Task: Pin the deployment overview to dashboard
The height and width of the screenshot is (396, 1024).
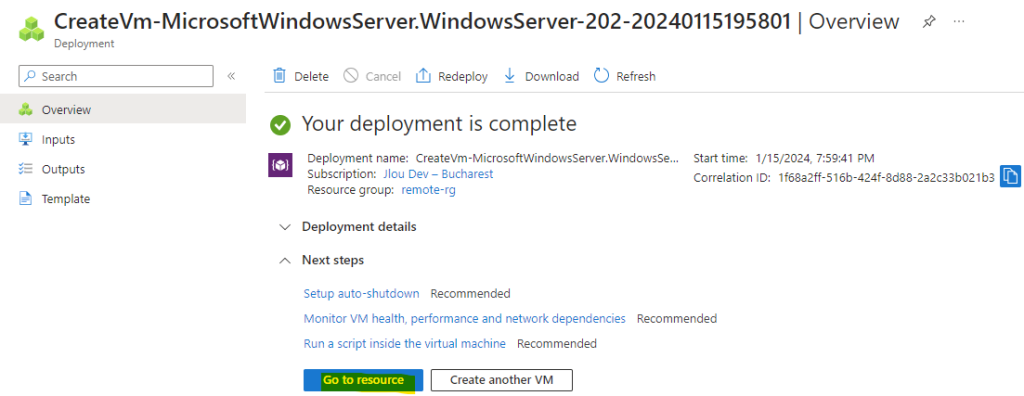Action: 928,22
